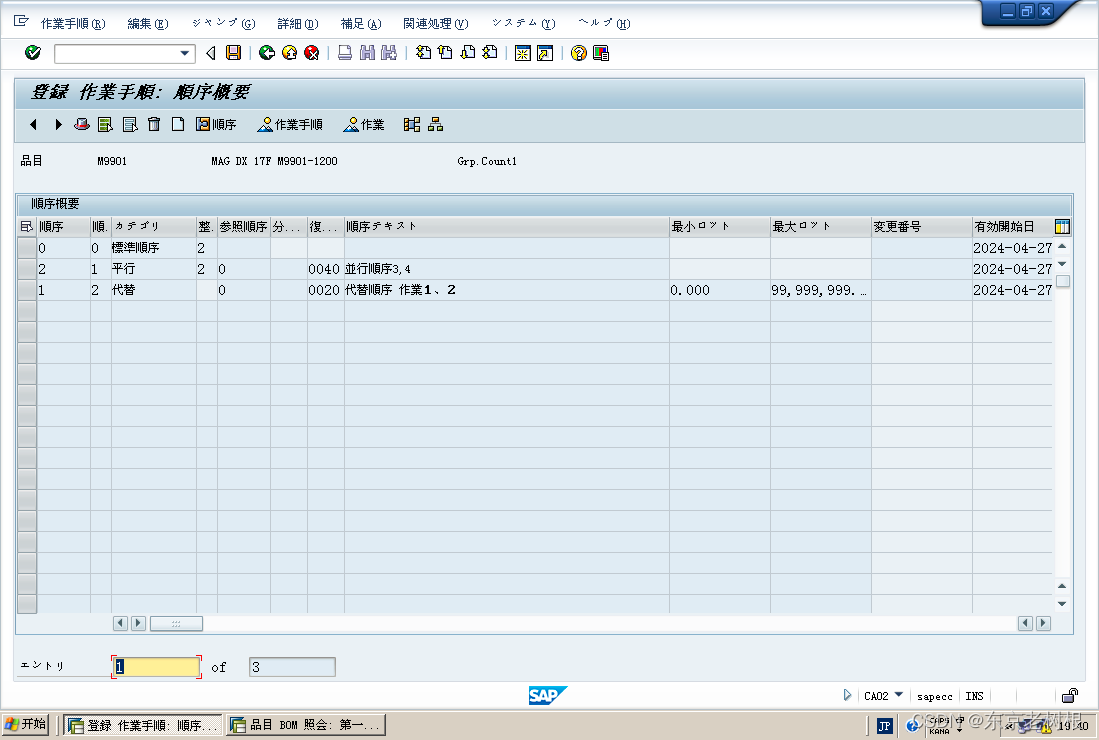Click the green Back arrow
The width and height of the screenshot is (1099, 740).
pyautogui.click(x=265, y=53)
